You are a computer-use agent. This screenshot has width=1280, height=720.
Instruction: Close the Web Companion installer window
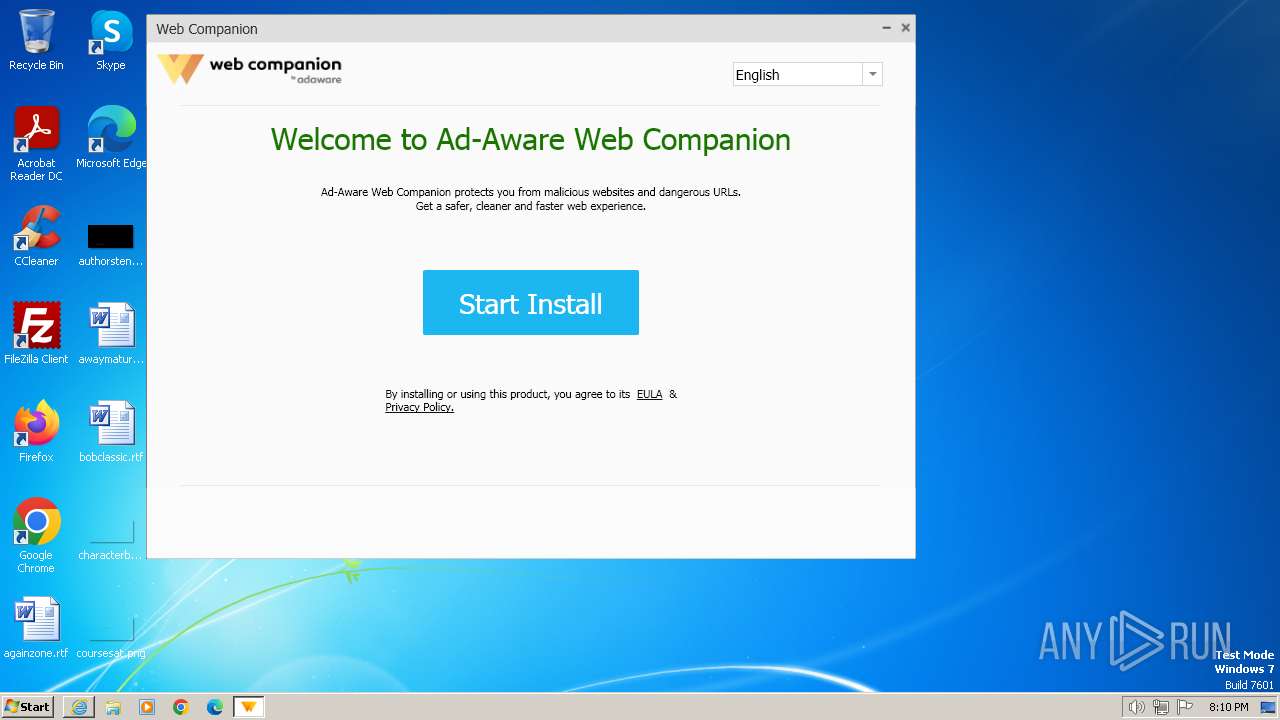tap(905, 28)
